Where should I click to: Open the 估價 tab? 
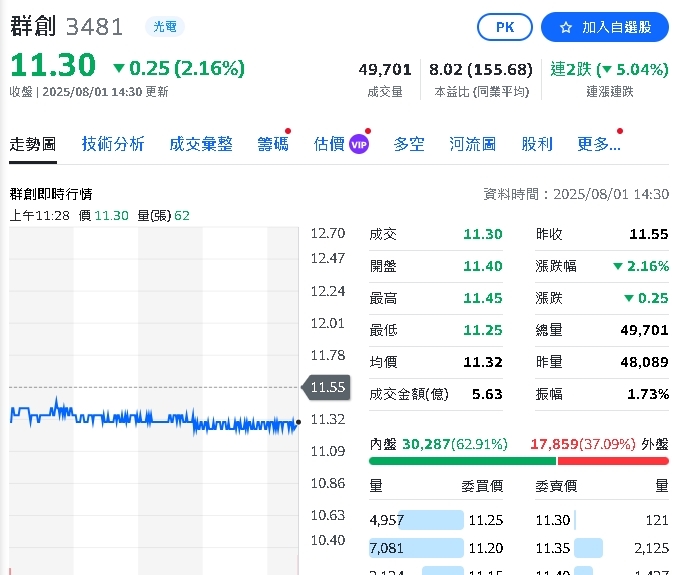pos(329,144)
